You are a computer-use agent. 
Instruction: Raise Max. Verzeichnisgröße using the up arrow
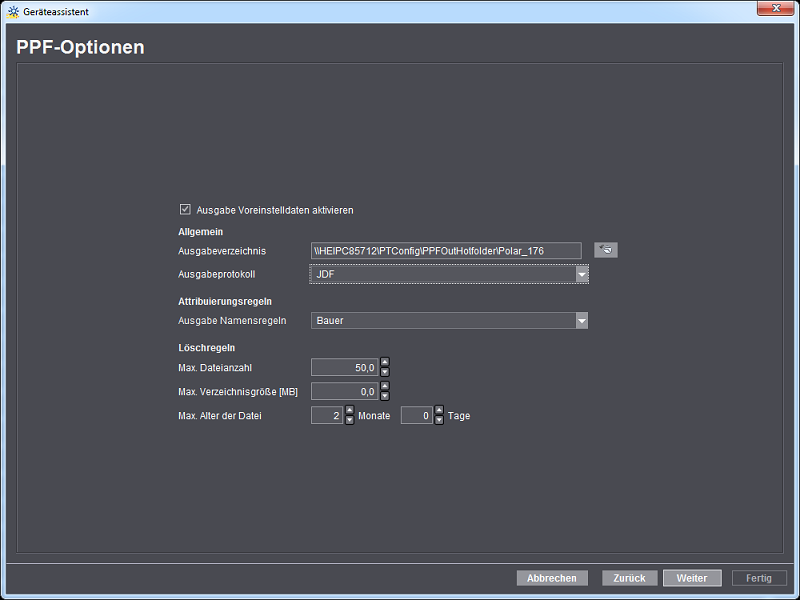tap(385, 387)
